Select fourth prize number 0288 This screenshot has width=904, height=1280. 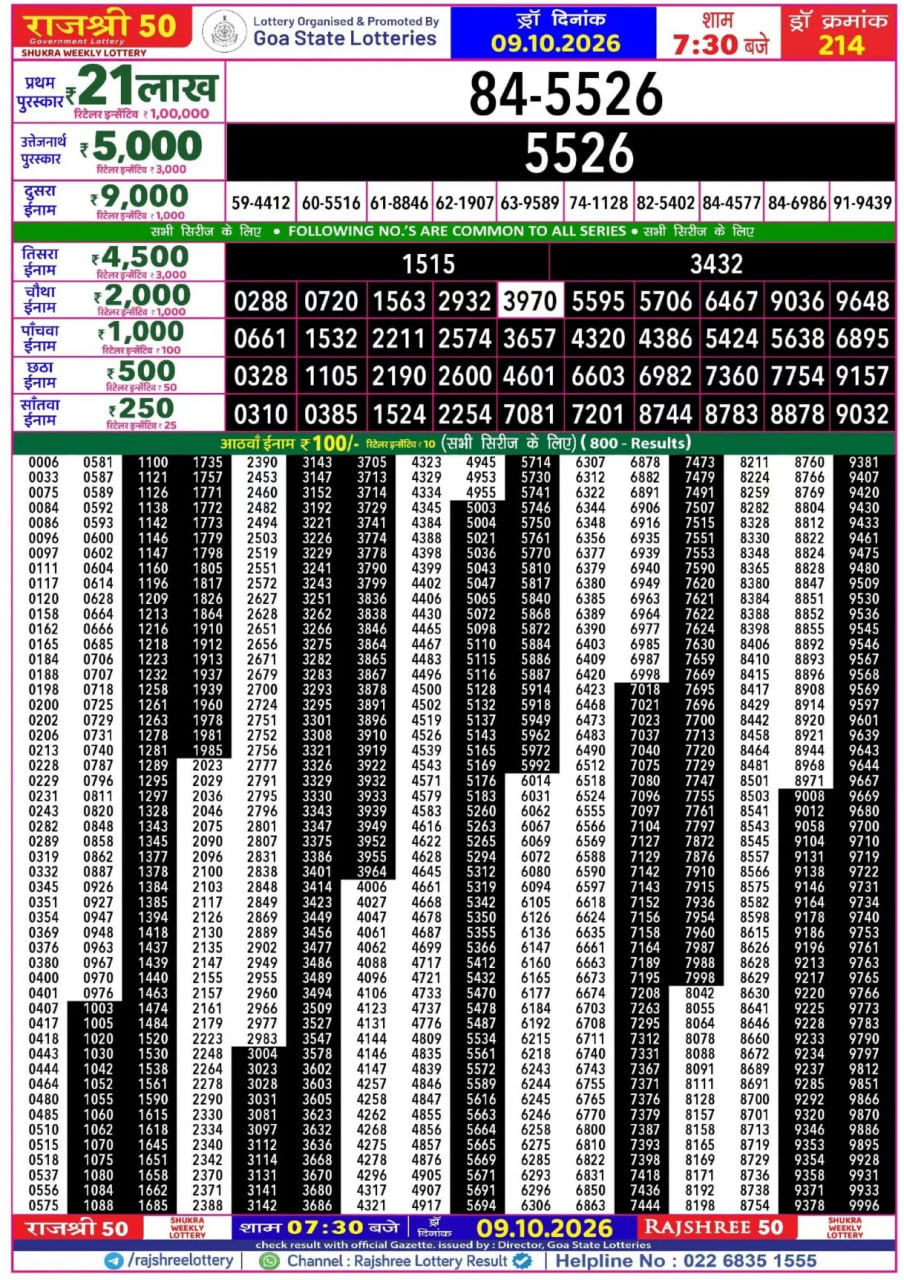click(260, 302)
